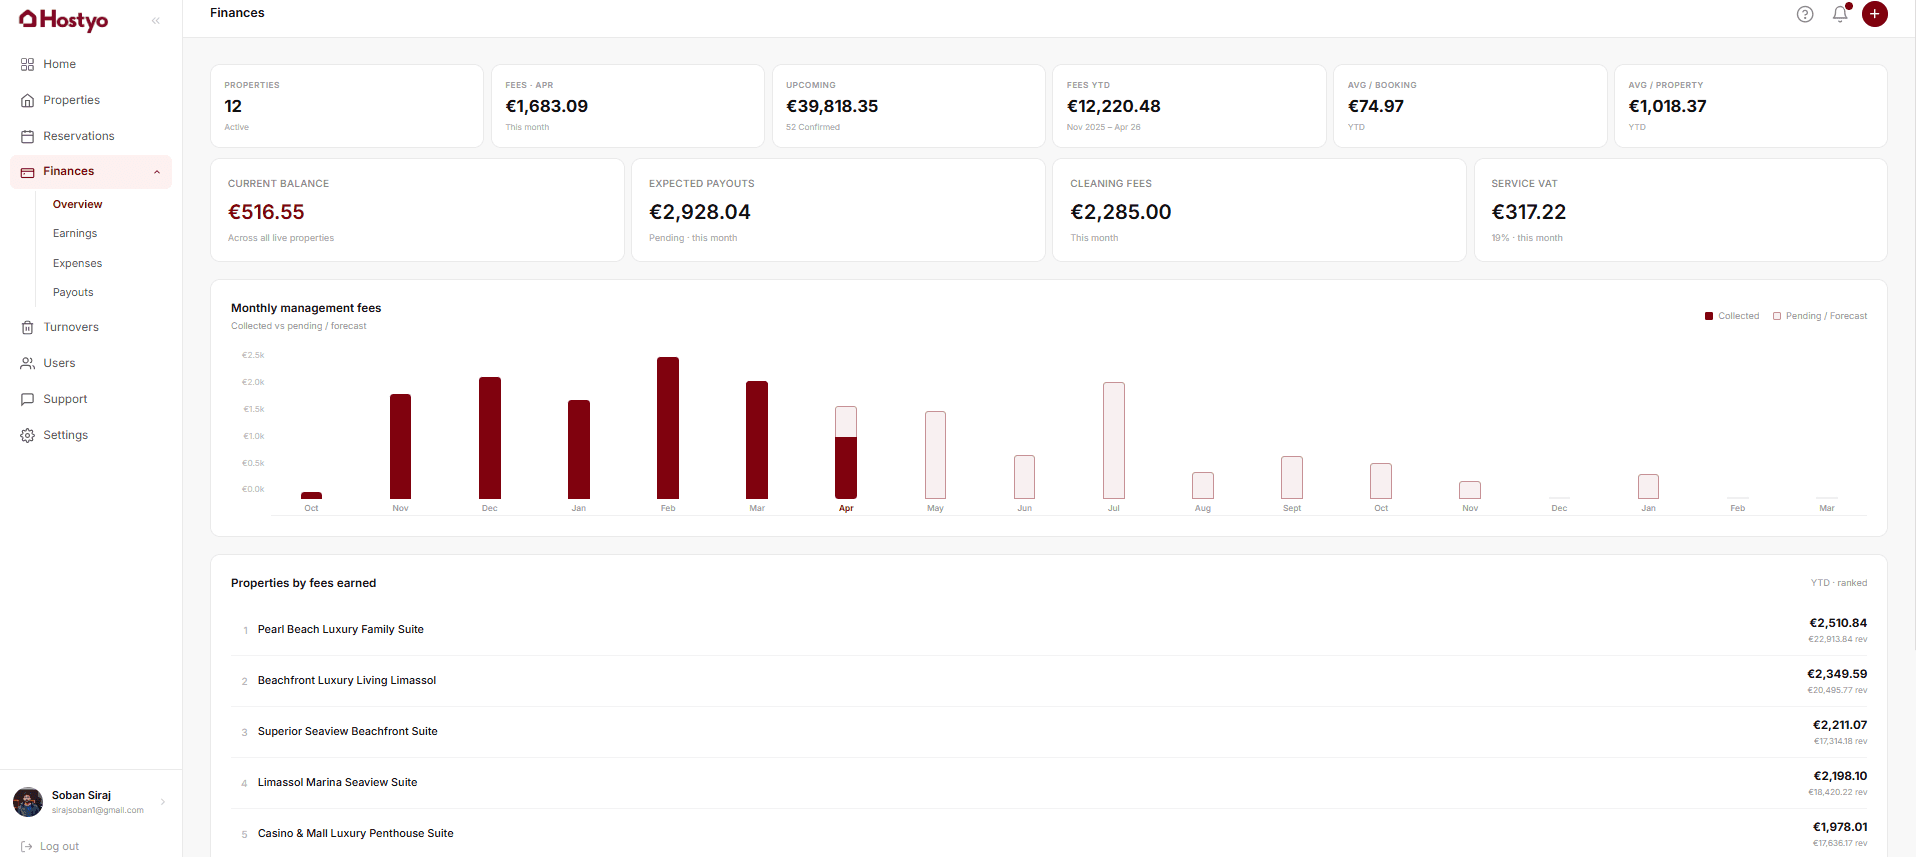
Task: Toggle the Collected legend series
Action: pos(1731,316)
